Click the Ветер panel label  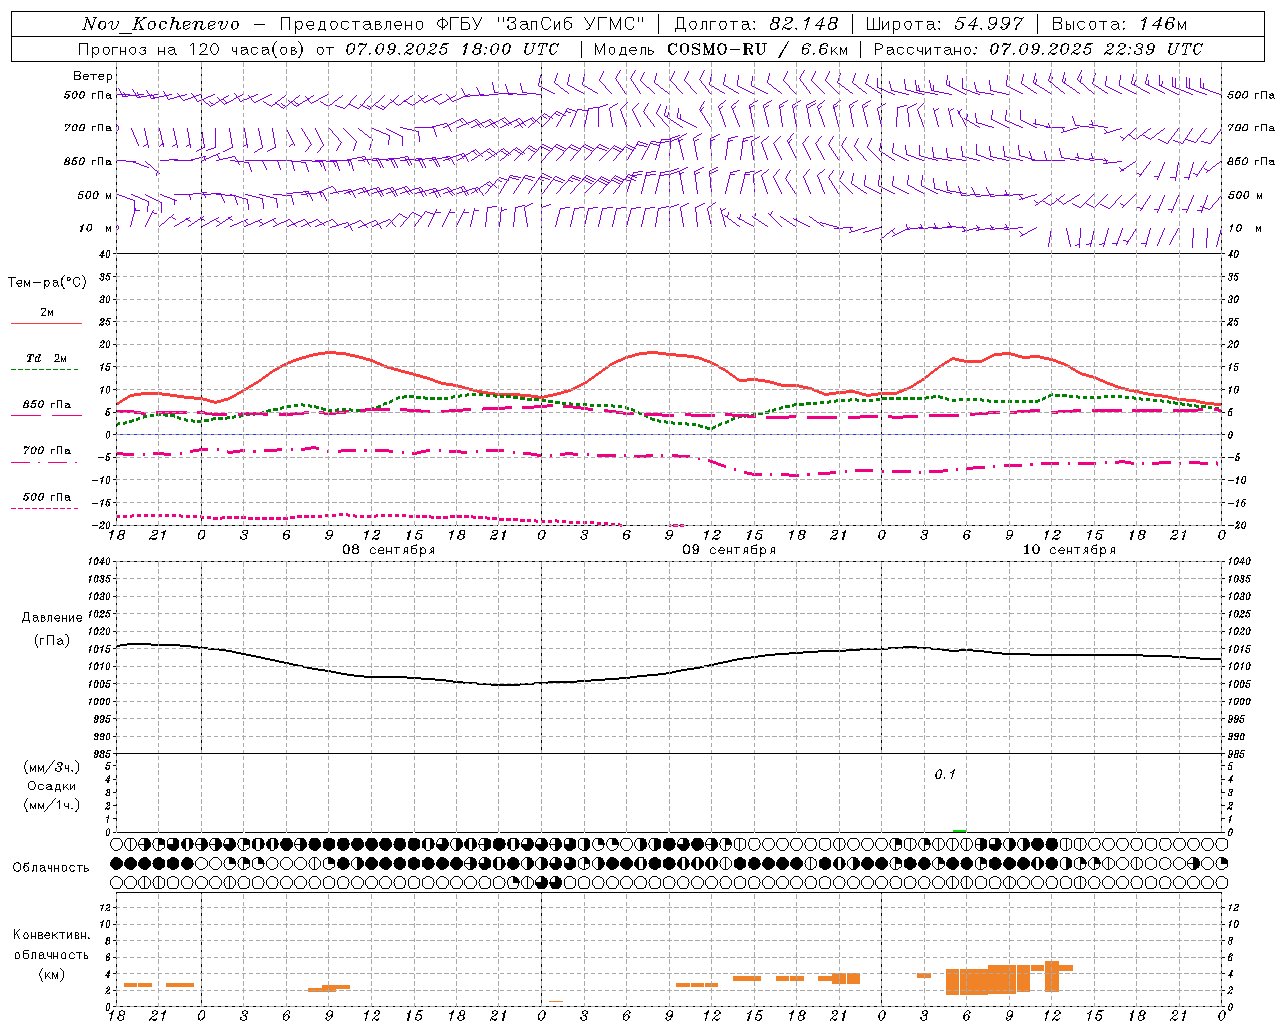[93, 76]
